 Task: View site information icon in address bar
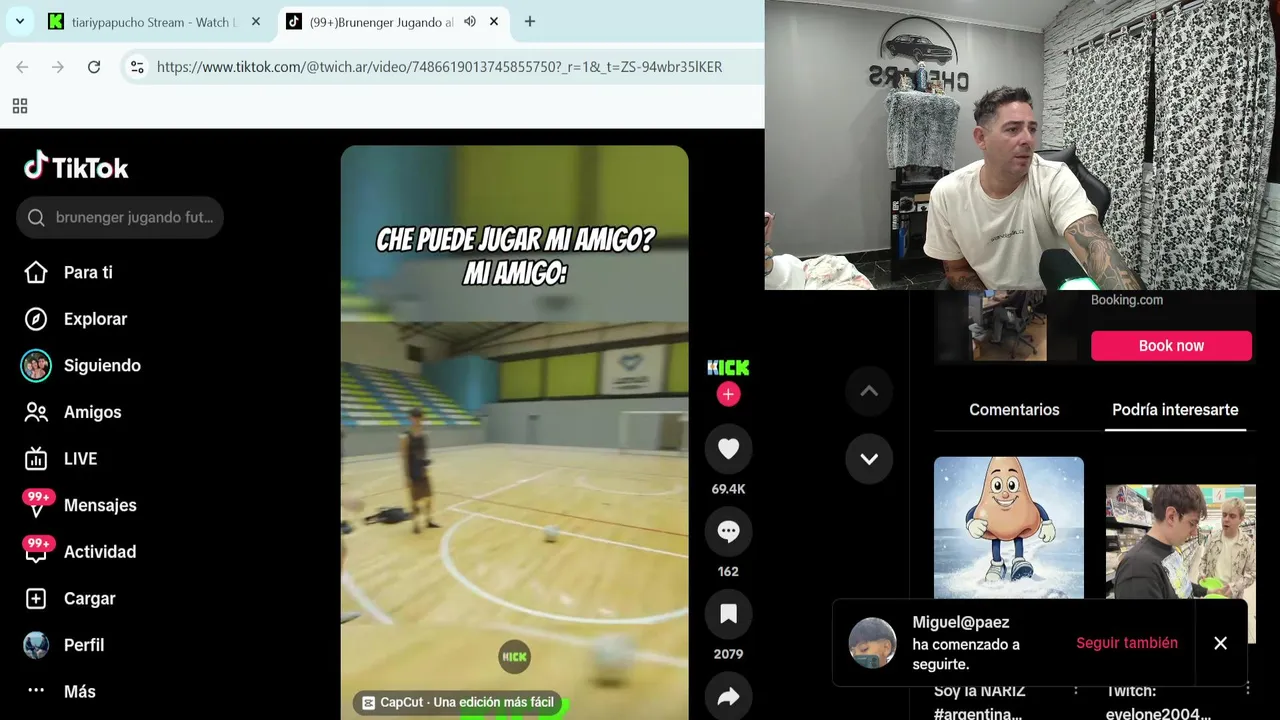pos(137,67)
